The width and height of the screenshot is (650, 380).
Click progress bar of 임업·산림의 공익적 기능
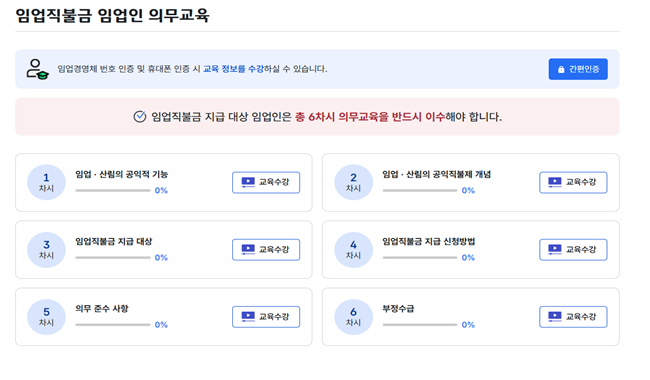113,191
